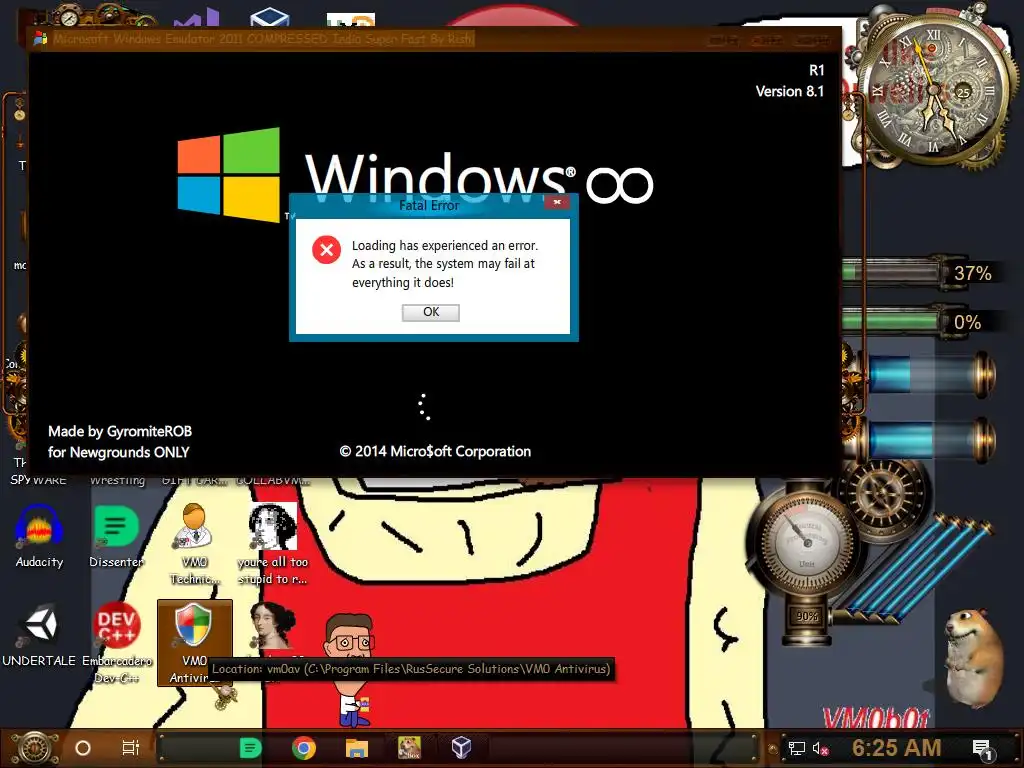The height and width of the screenshot is (768, 1024).
Task: Click "Made by GyromiteROB" credit text
Action: (x=120, y=432)
